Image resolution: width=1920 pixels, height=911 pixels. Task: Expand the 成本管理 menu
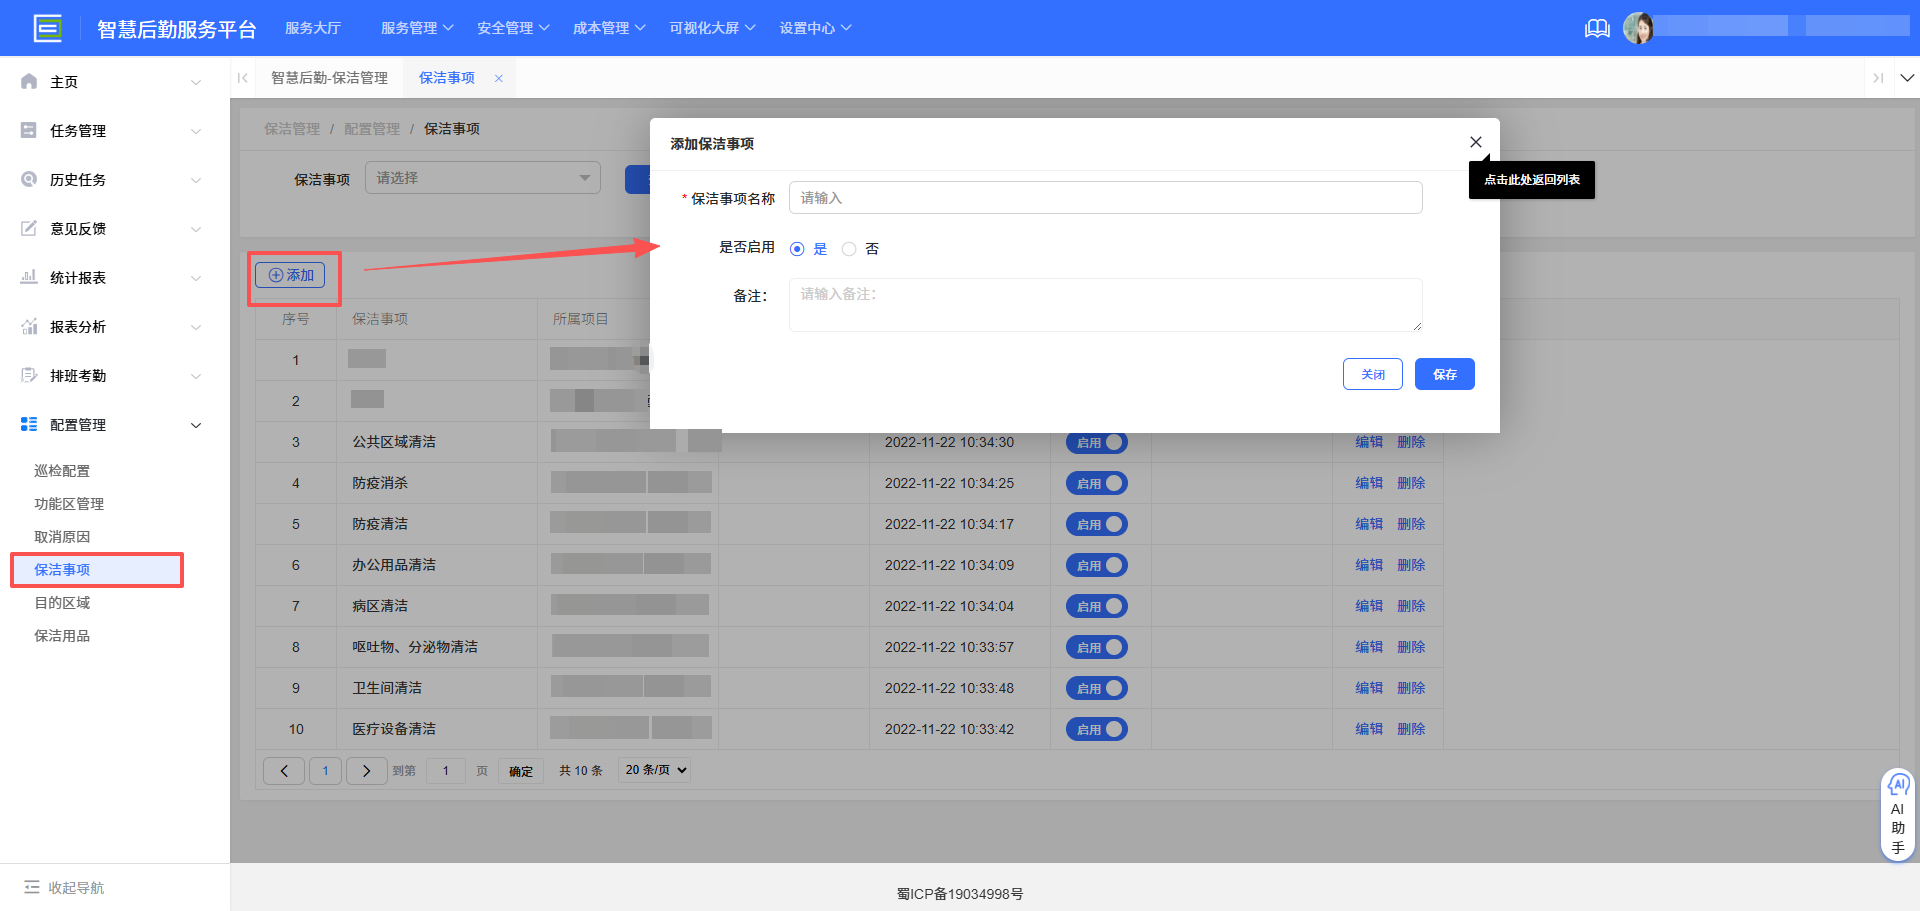pos(604,28)
